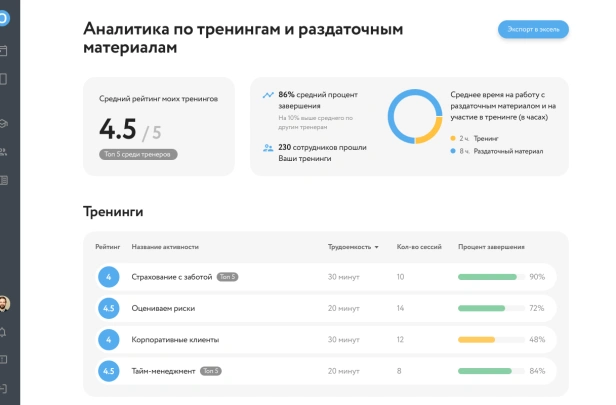Open the Страхование с заботой training row
This screenshot has height=405, width=616.
tap(326, 277)
